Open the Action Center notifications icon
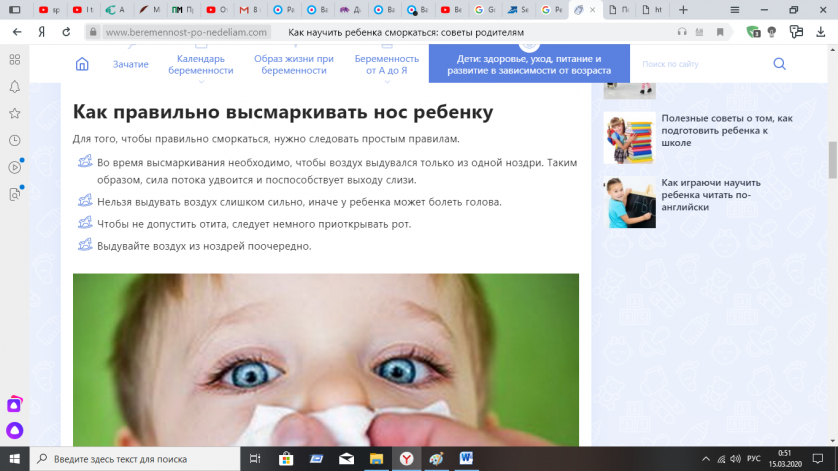The height and width of the screenshot is (471, 838). (818, 459)
